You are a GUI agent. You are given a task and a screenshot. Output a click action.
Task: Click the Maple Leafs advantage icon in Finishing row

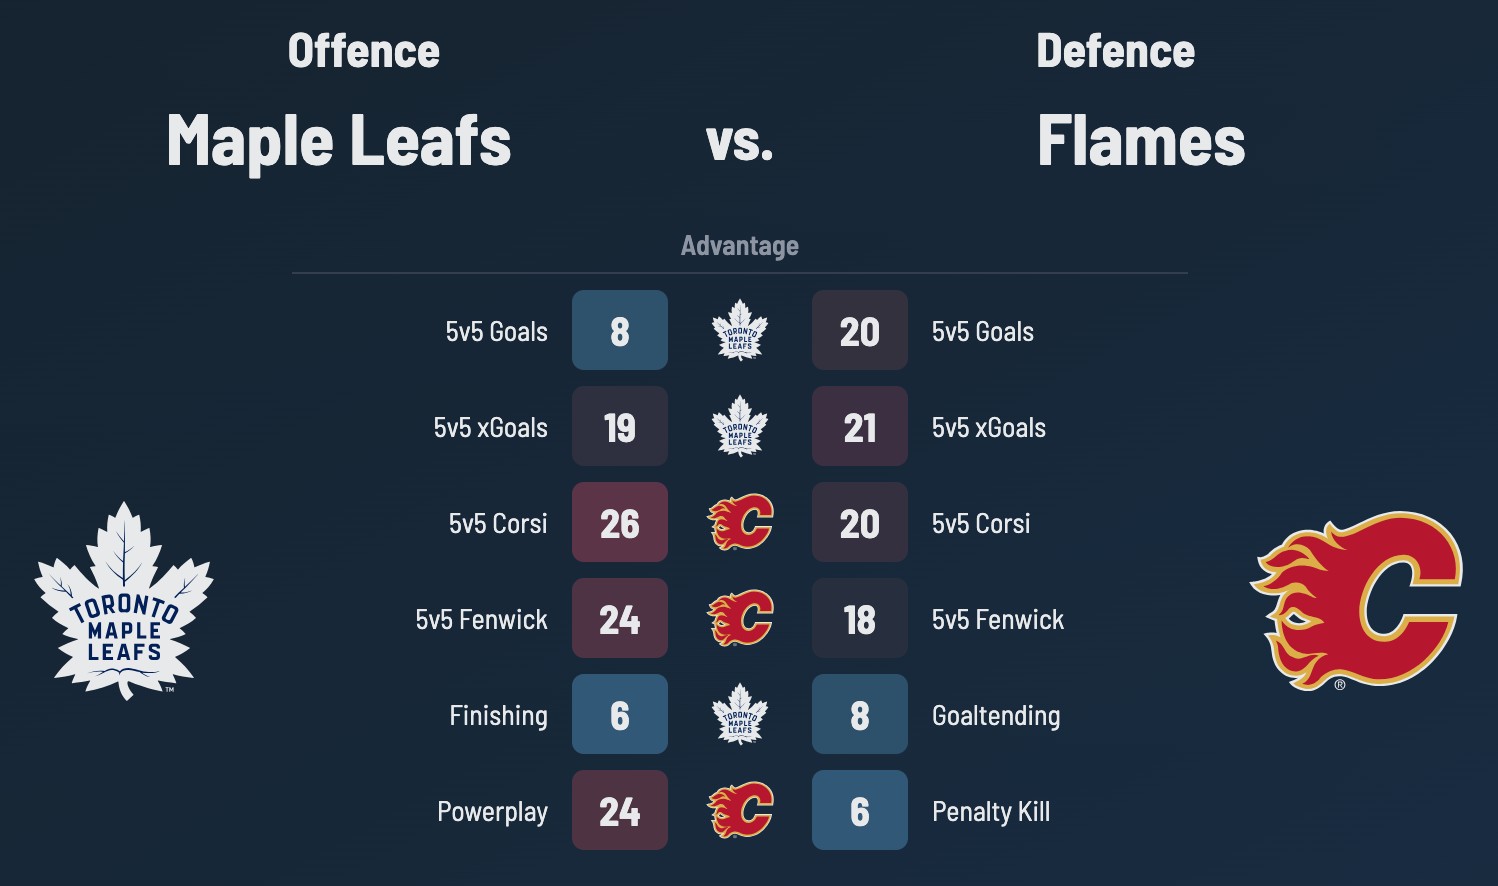(740, 714)
